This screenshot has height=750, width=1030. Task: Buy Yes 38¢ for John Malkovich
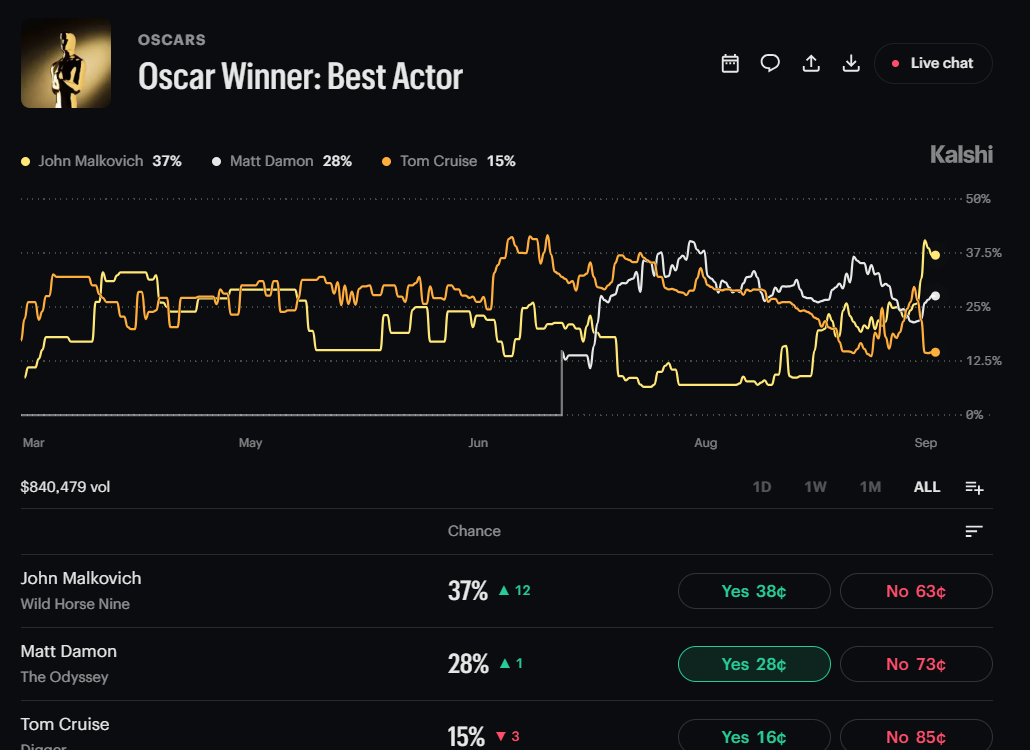[x=754, y=591]
